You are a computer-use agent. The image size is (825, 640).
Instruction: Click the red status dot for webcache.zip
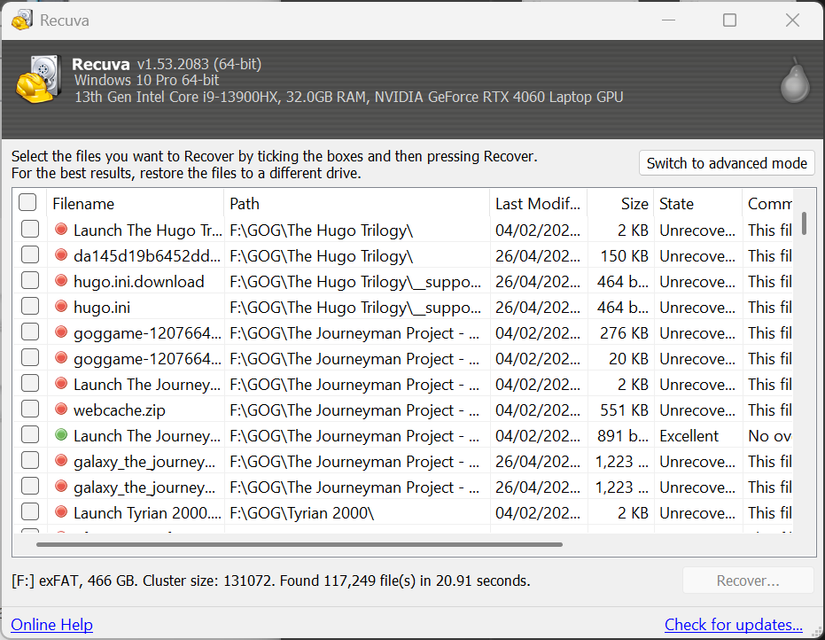coord(61,409)
